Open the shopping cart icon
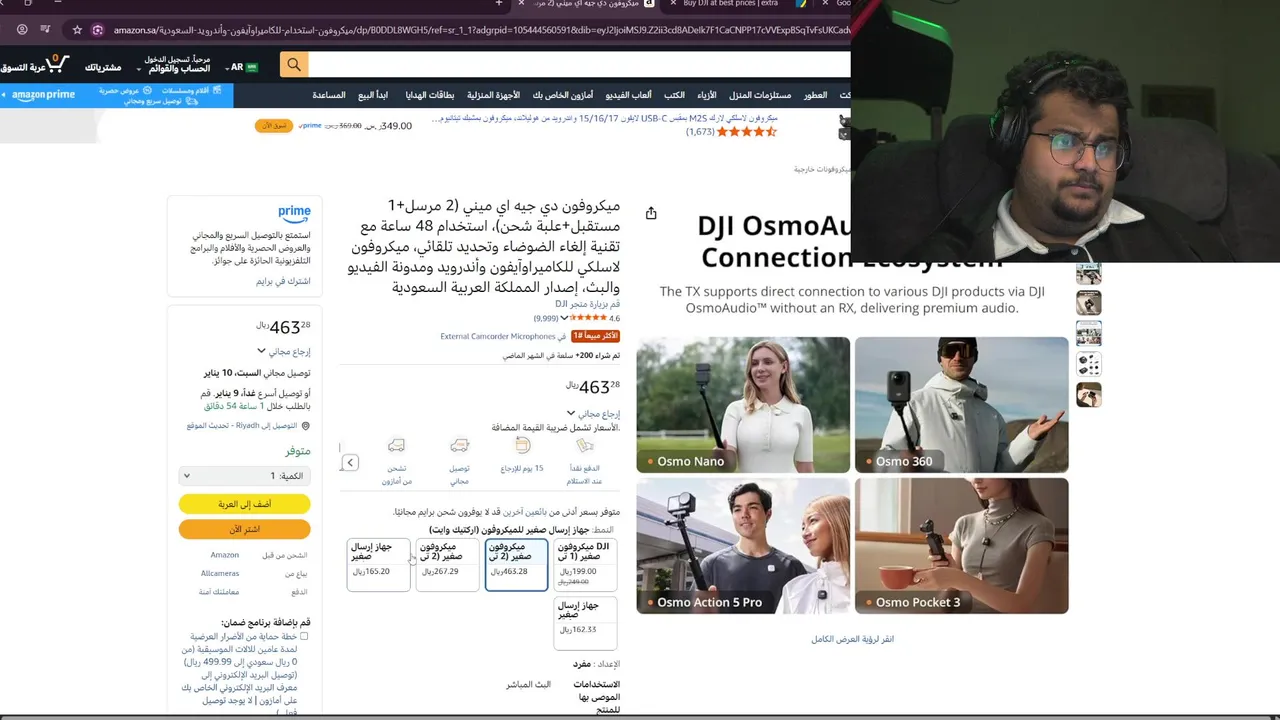 click(57, 64)
